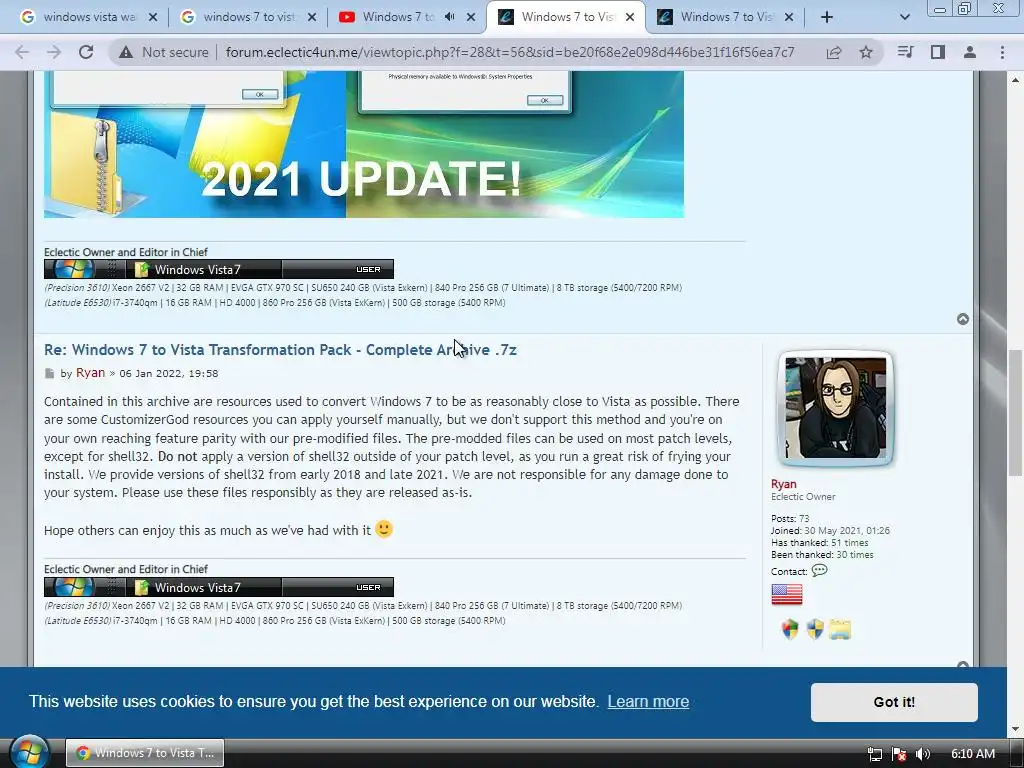Open author Ryan's profile link by date
Viewport: 1024px width, 768px height.
coord(90,373)
